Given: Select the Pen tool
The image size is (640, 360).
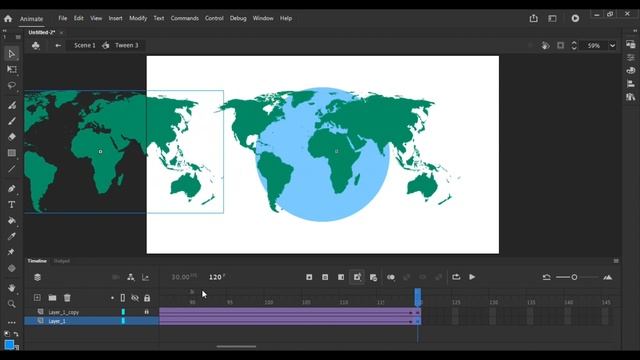Looking at the screenshot, I should (11, 189).
